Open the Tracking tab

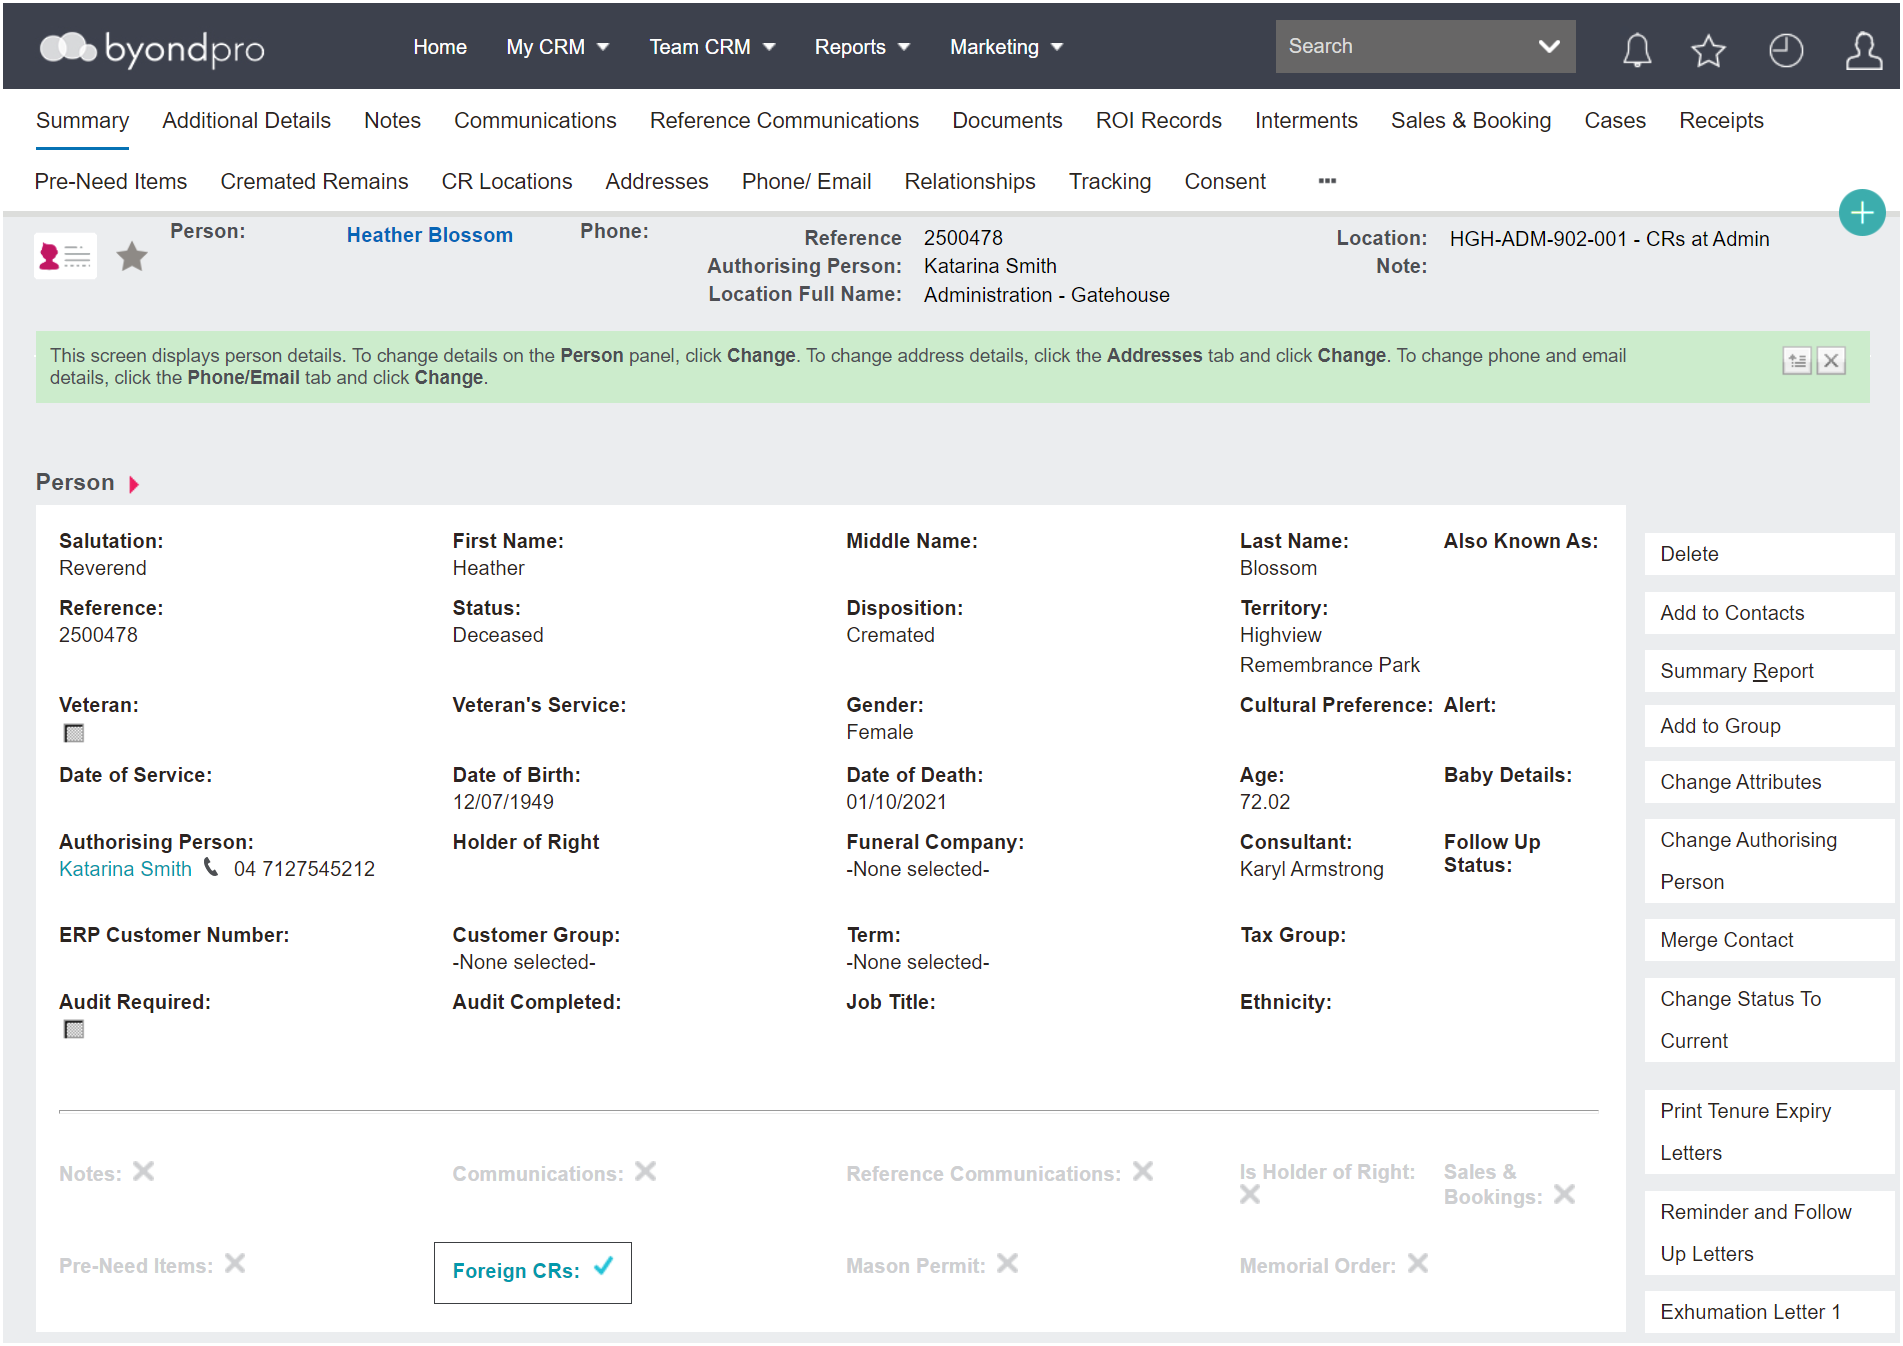coord(1110,181)
